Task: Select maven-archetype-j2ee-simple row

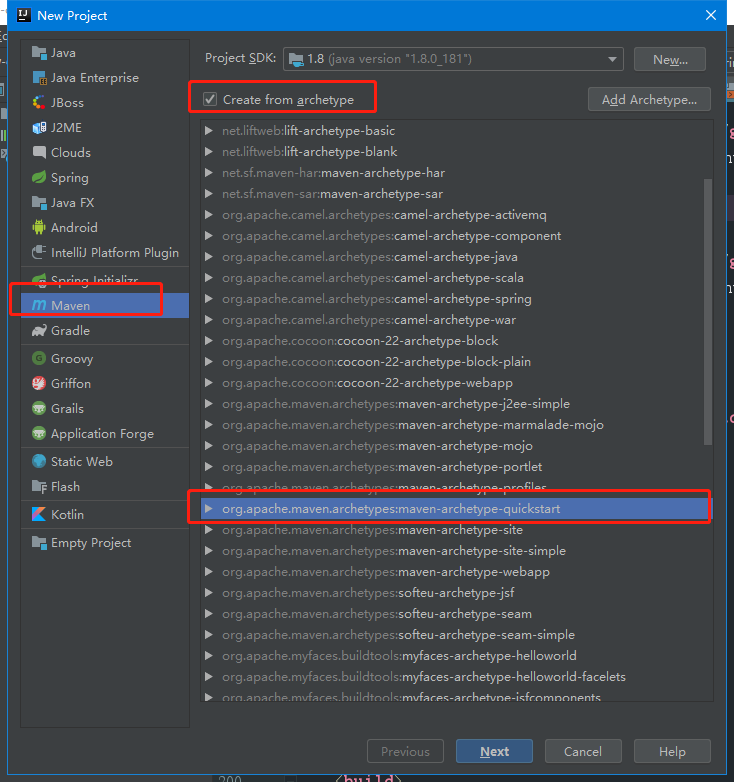Action: (457, 403)
